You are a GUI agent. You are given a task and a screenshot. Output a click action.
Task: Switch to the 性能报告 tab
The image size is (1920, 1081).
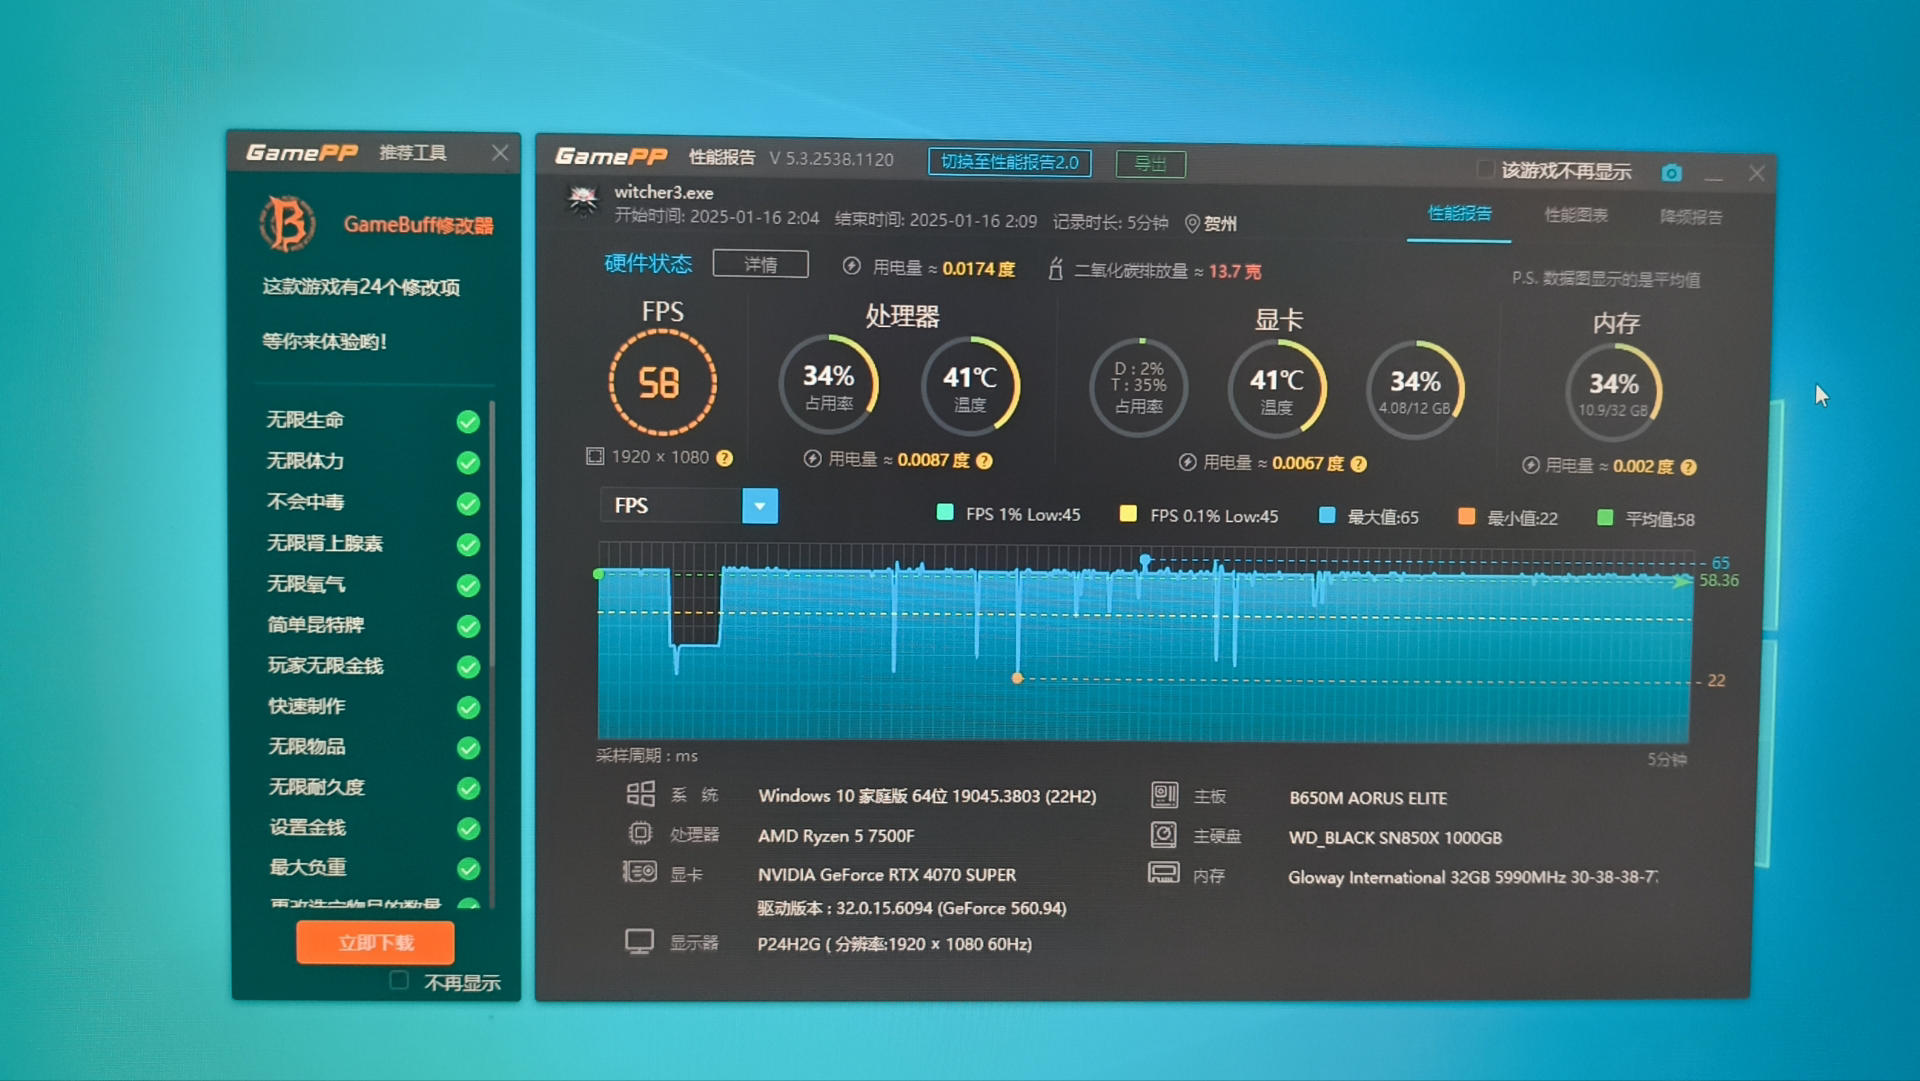point(1459,213)
